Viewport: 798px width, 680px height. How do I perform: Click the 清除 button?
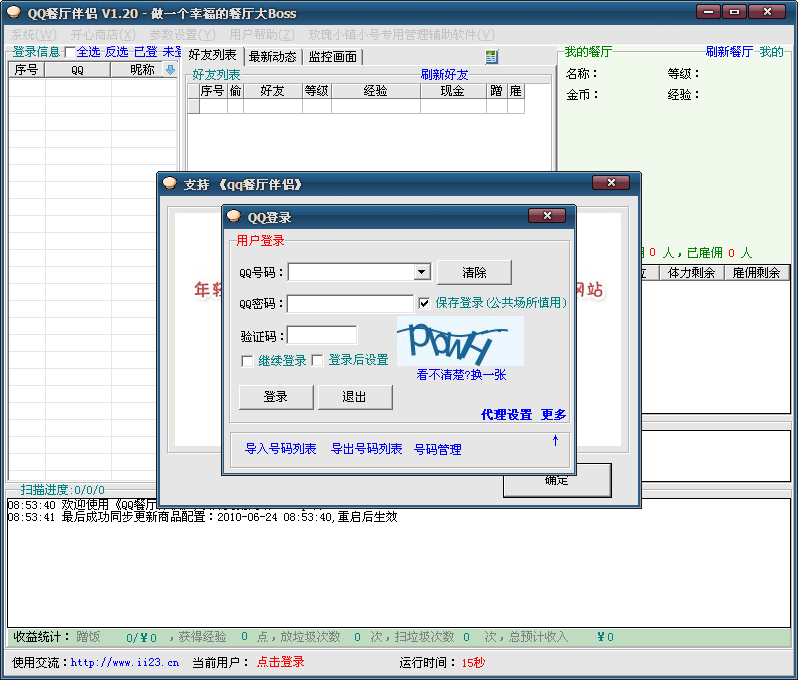[x=474, y=272]
